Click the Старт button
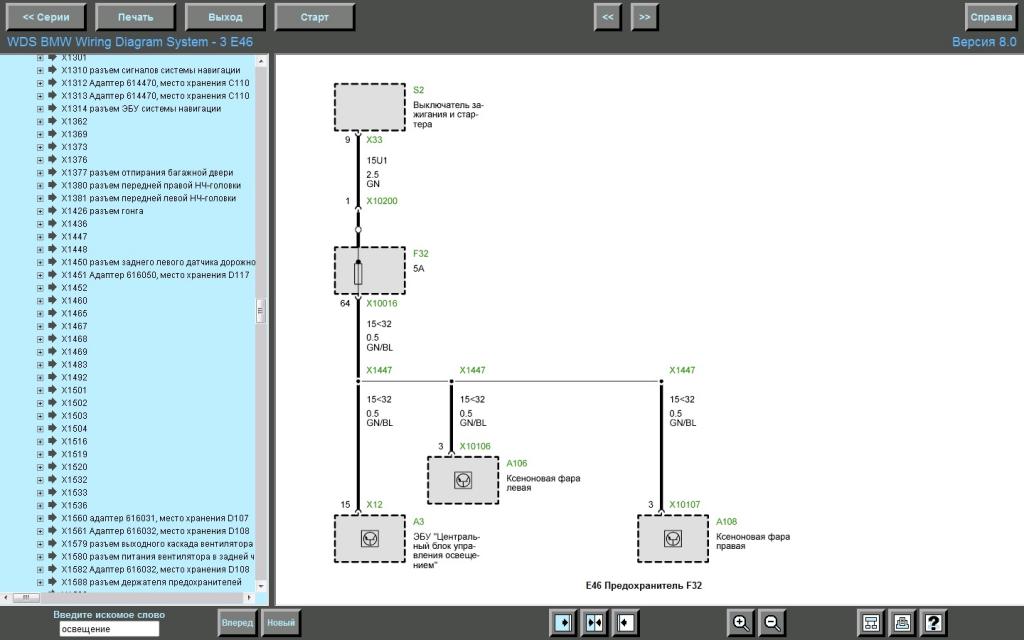The width and height of the screenshot is (1024, 640). pyautogui.click(x=315, y=17)
